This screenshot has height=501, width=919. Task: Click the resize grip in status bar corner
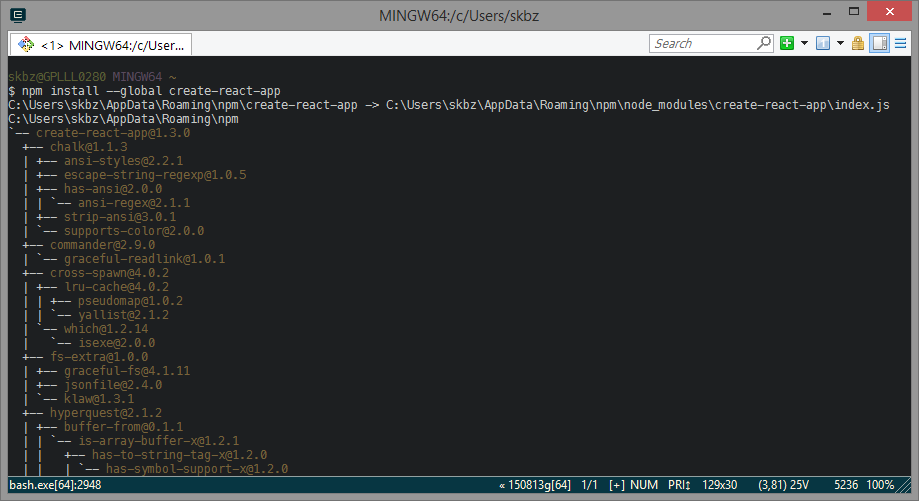tap(904, 485)
